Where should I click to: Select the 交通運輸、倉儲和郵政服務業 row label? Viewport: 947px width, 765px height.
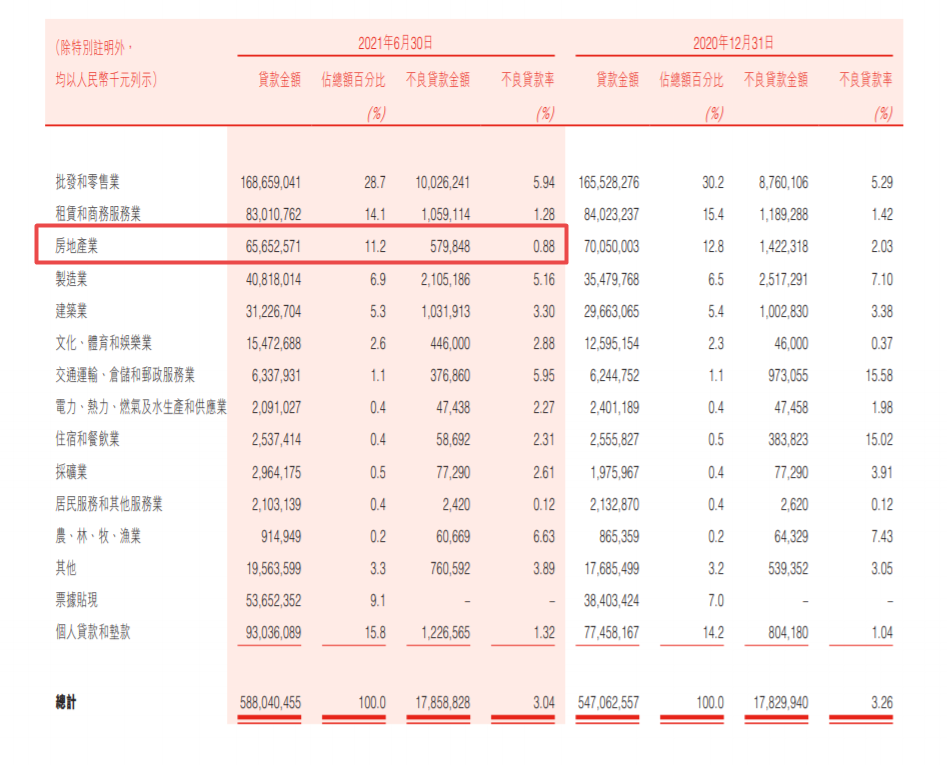coord(125,376)
